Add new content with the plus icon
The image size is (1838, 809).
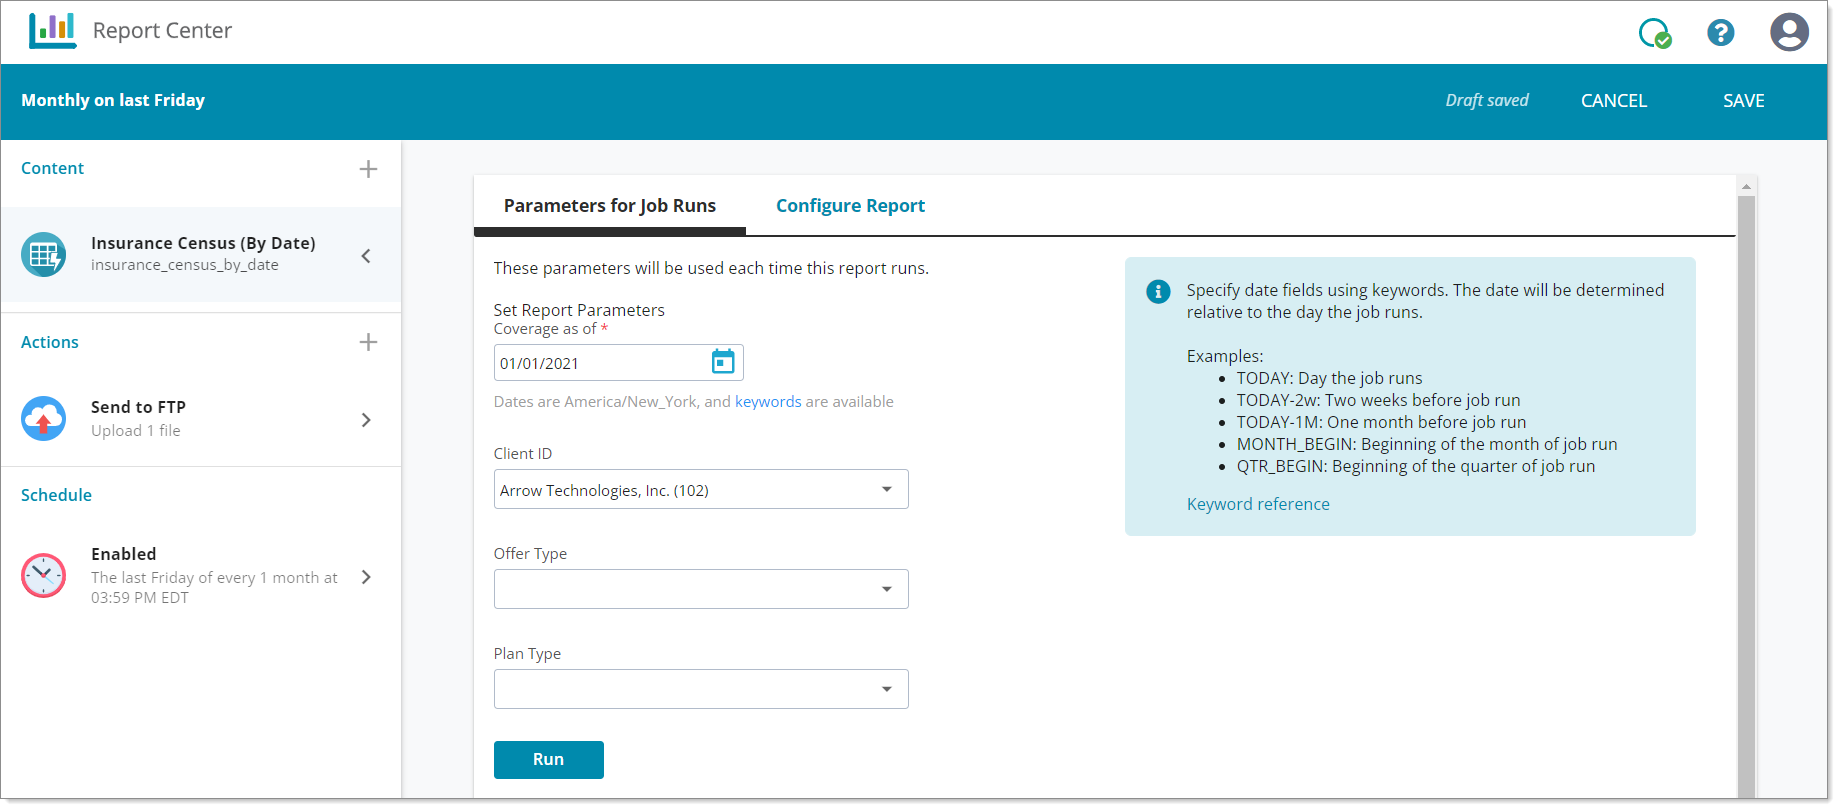pos(368,169)
